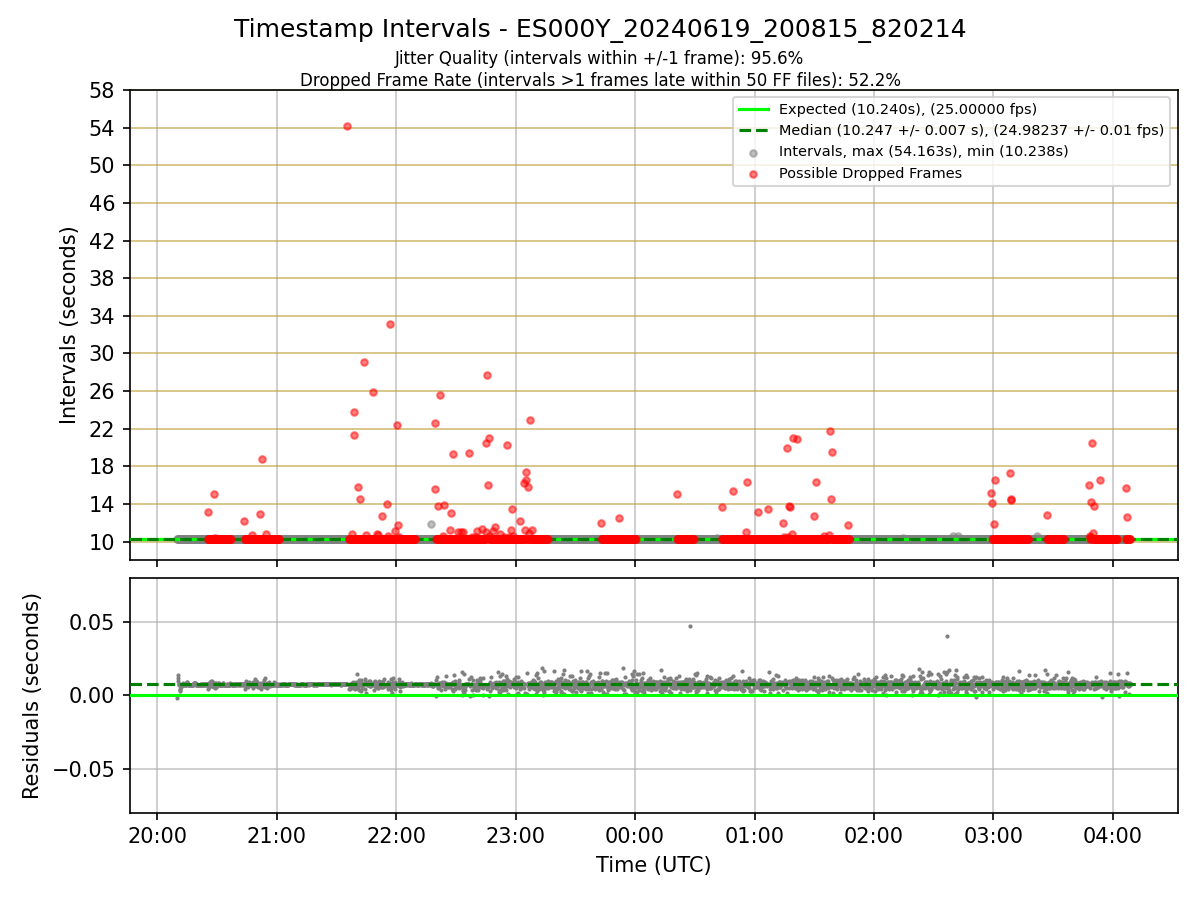Select the 'Jitter Quality' subtitle line showing 95.6%
1200x900 pixels.
[599, 58]
